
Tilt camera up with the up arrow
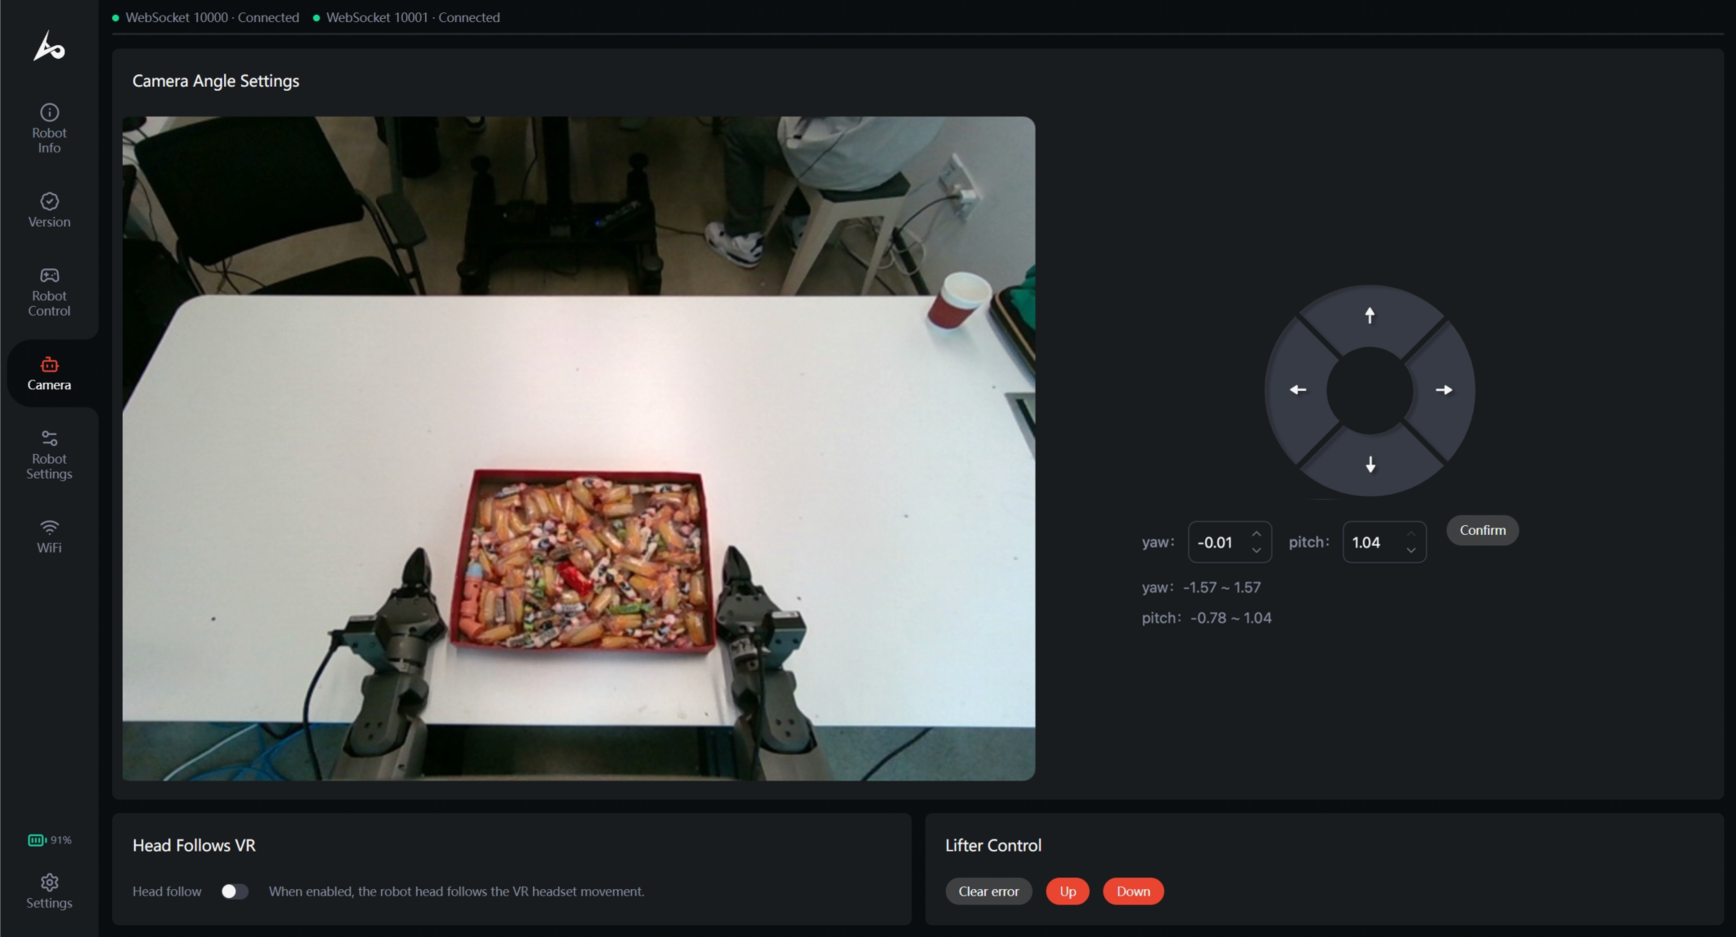pos(1370,315)
